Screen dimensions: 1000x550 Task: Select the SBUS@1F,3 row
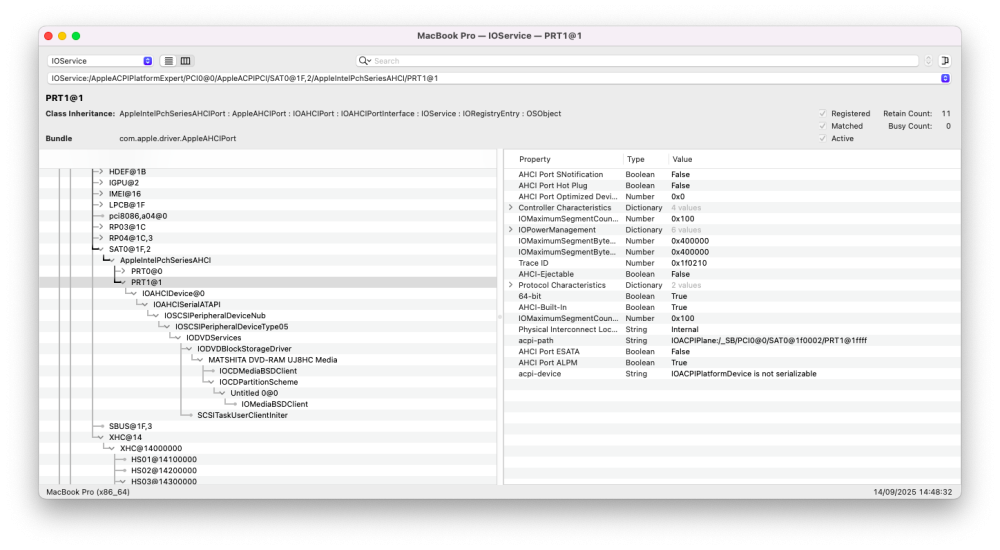(x=268, y=426)
